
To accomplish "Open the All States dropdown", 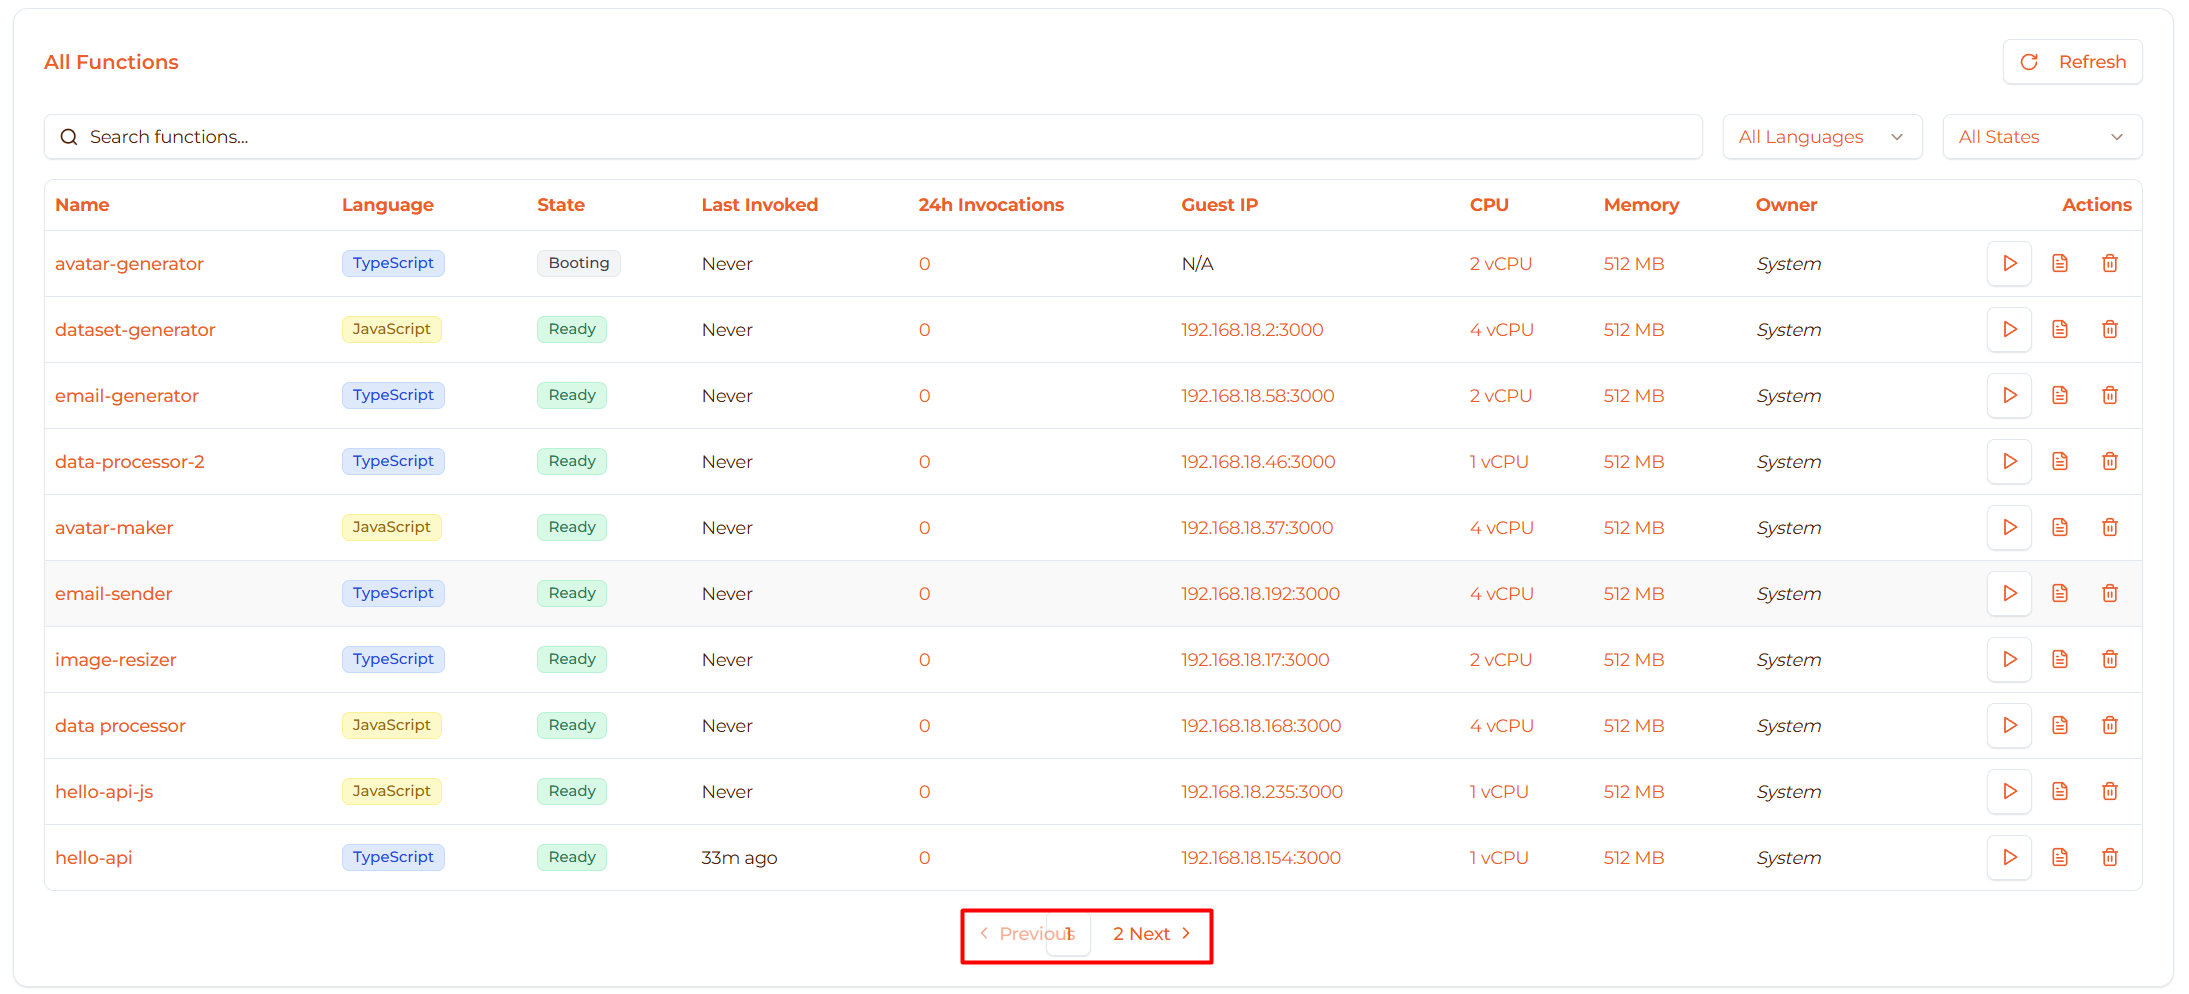I will [2041, 136].
